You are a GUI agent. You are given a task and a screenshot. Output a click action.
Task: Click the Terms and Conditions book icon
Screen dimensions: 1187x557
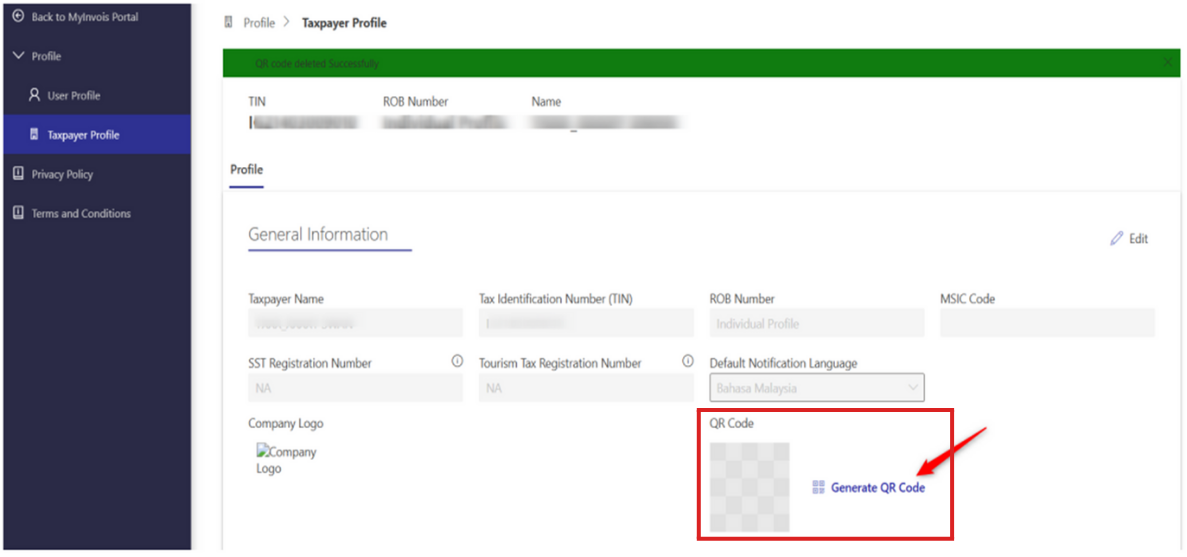coord(18,213)
